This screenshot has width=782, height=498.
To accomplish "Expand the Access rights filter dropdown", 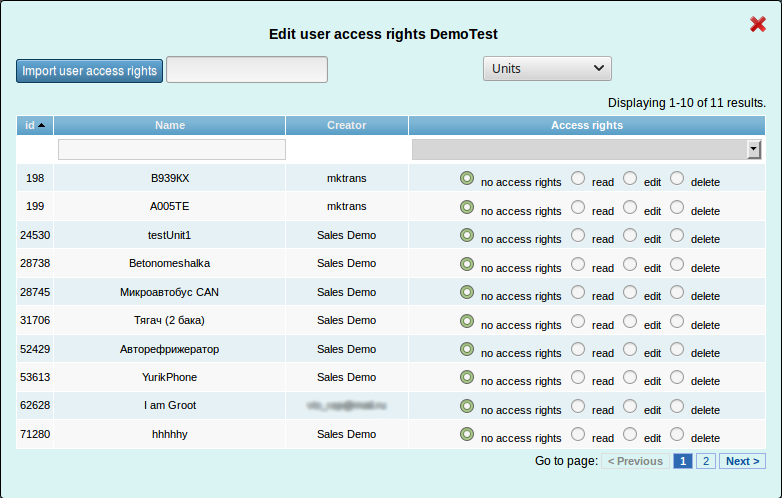I will tap(754, 149).
